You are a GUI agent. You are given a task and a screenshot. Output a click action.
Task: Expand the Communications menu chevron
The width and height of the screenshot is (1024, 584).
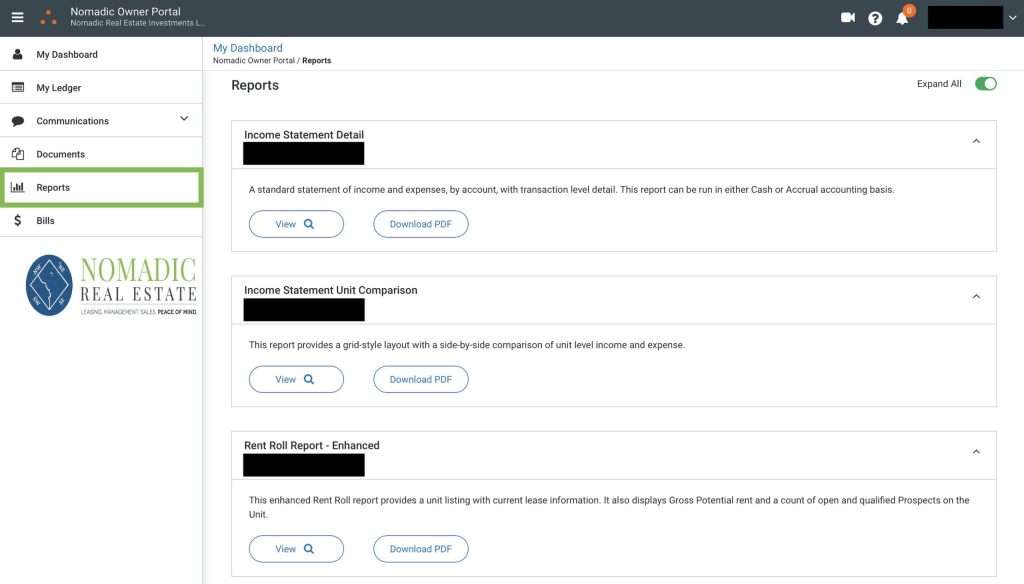(x=184, y=120)
